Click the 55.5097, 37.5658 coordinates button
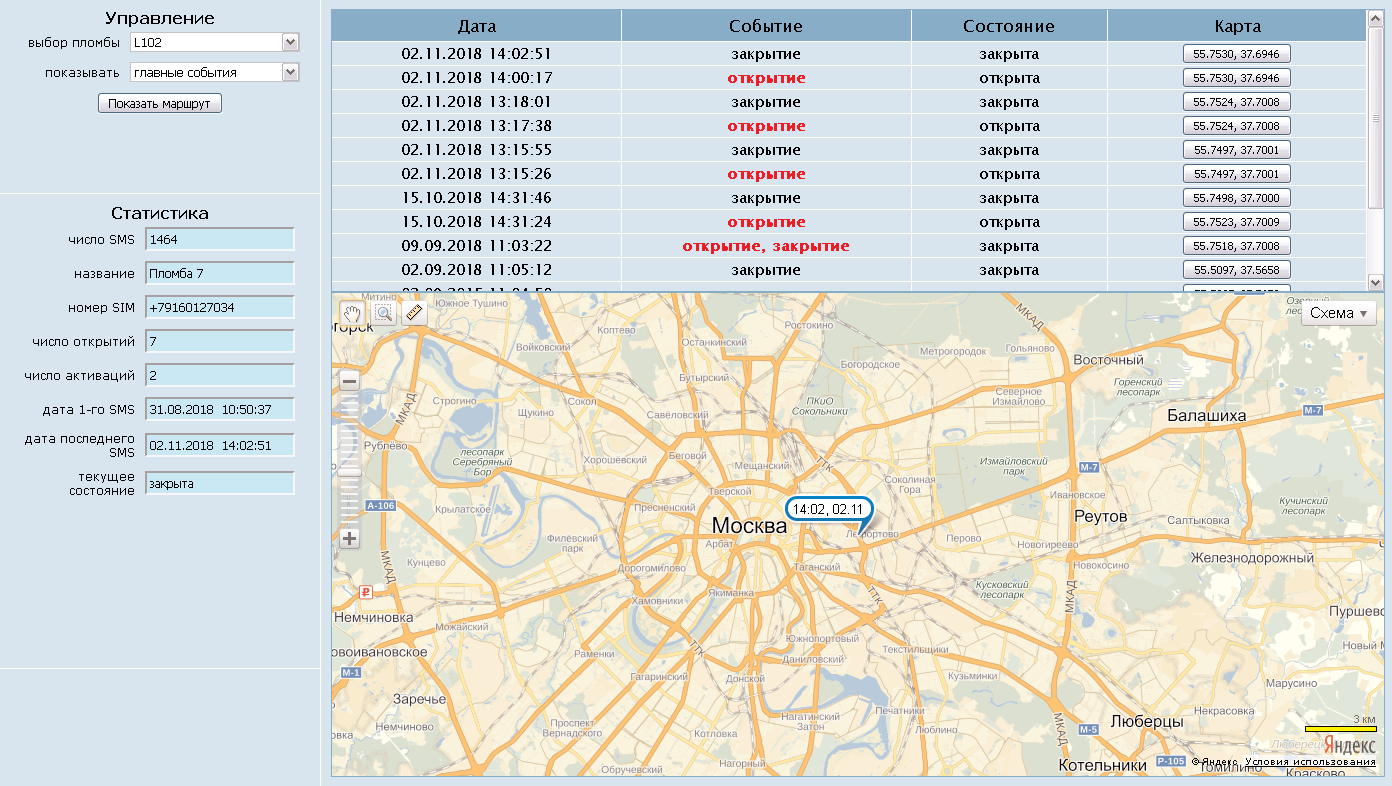Image resolution: width=1392 pixels, height=786 pixels. pos(1236,270)
